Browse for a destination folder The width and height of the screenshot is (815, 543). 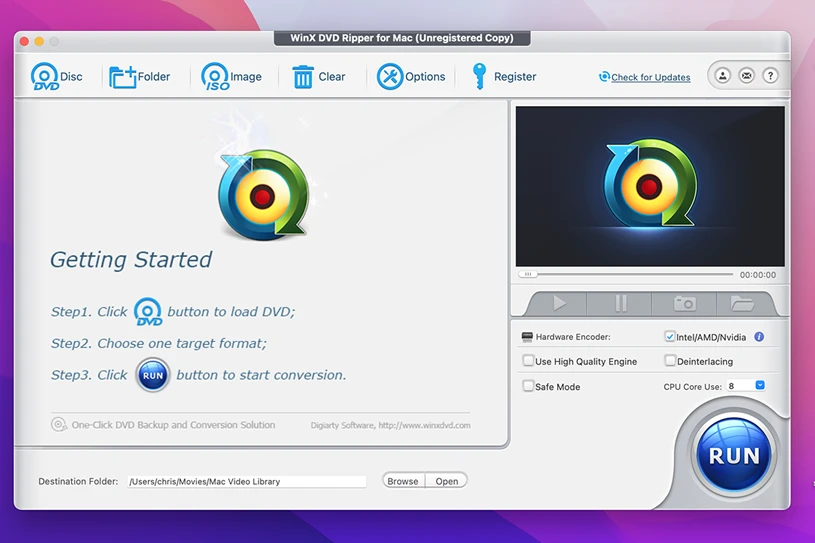click(403, 481)
